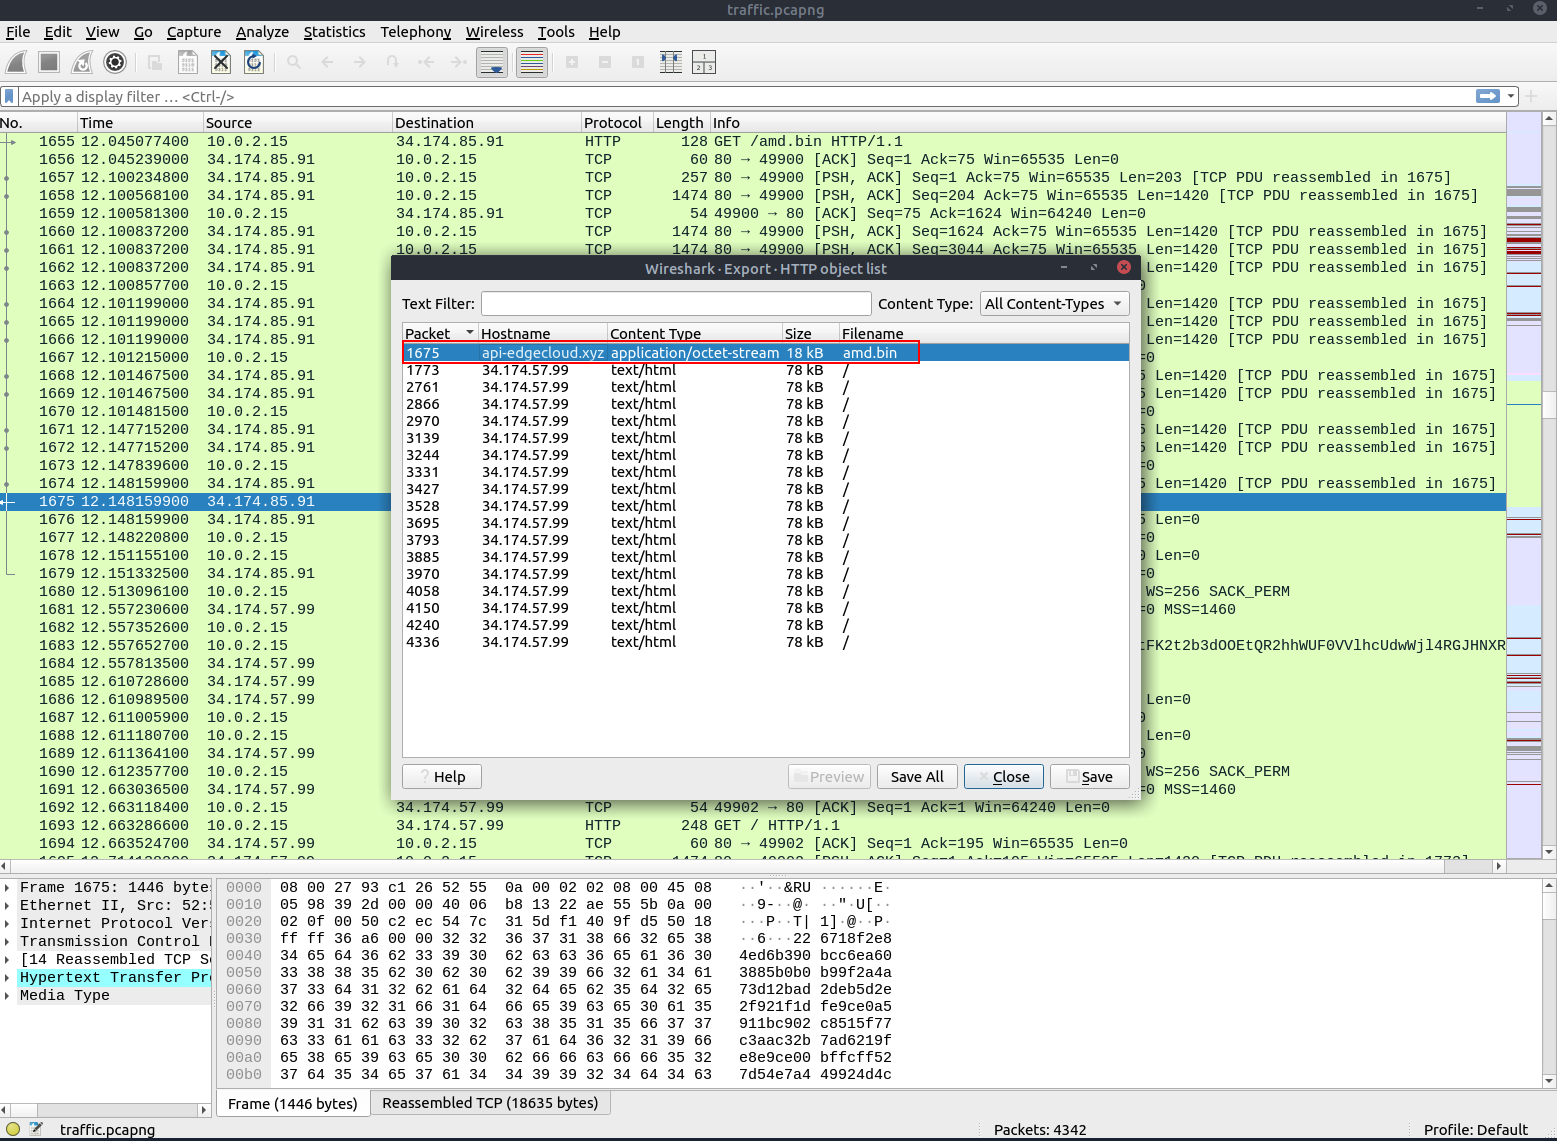The height and width of the screenshot is (1141, 1557).
Task: Open capture options gear icon
Action: pyautogui.click(x=115, y=62)
